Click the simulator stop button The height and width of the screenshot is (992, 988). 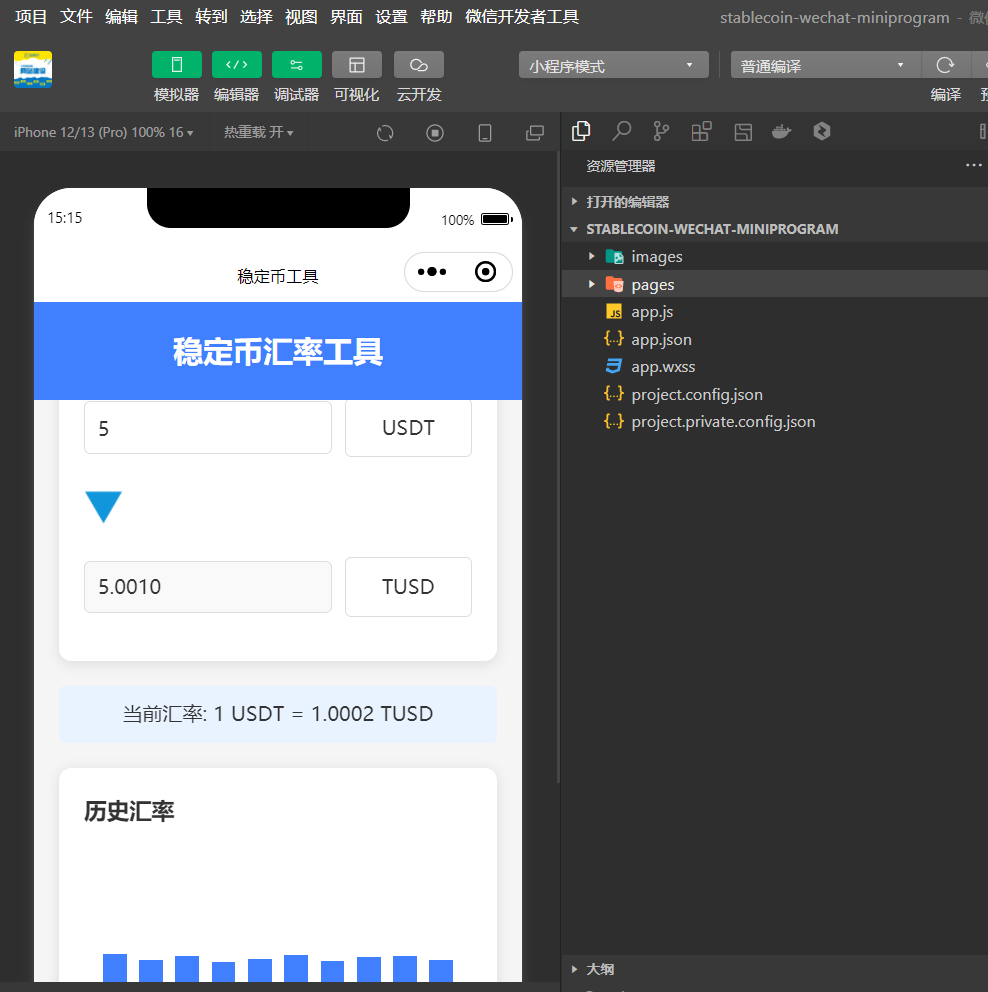[434, 132]
